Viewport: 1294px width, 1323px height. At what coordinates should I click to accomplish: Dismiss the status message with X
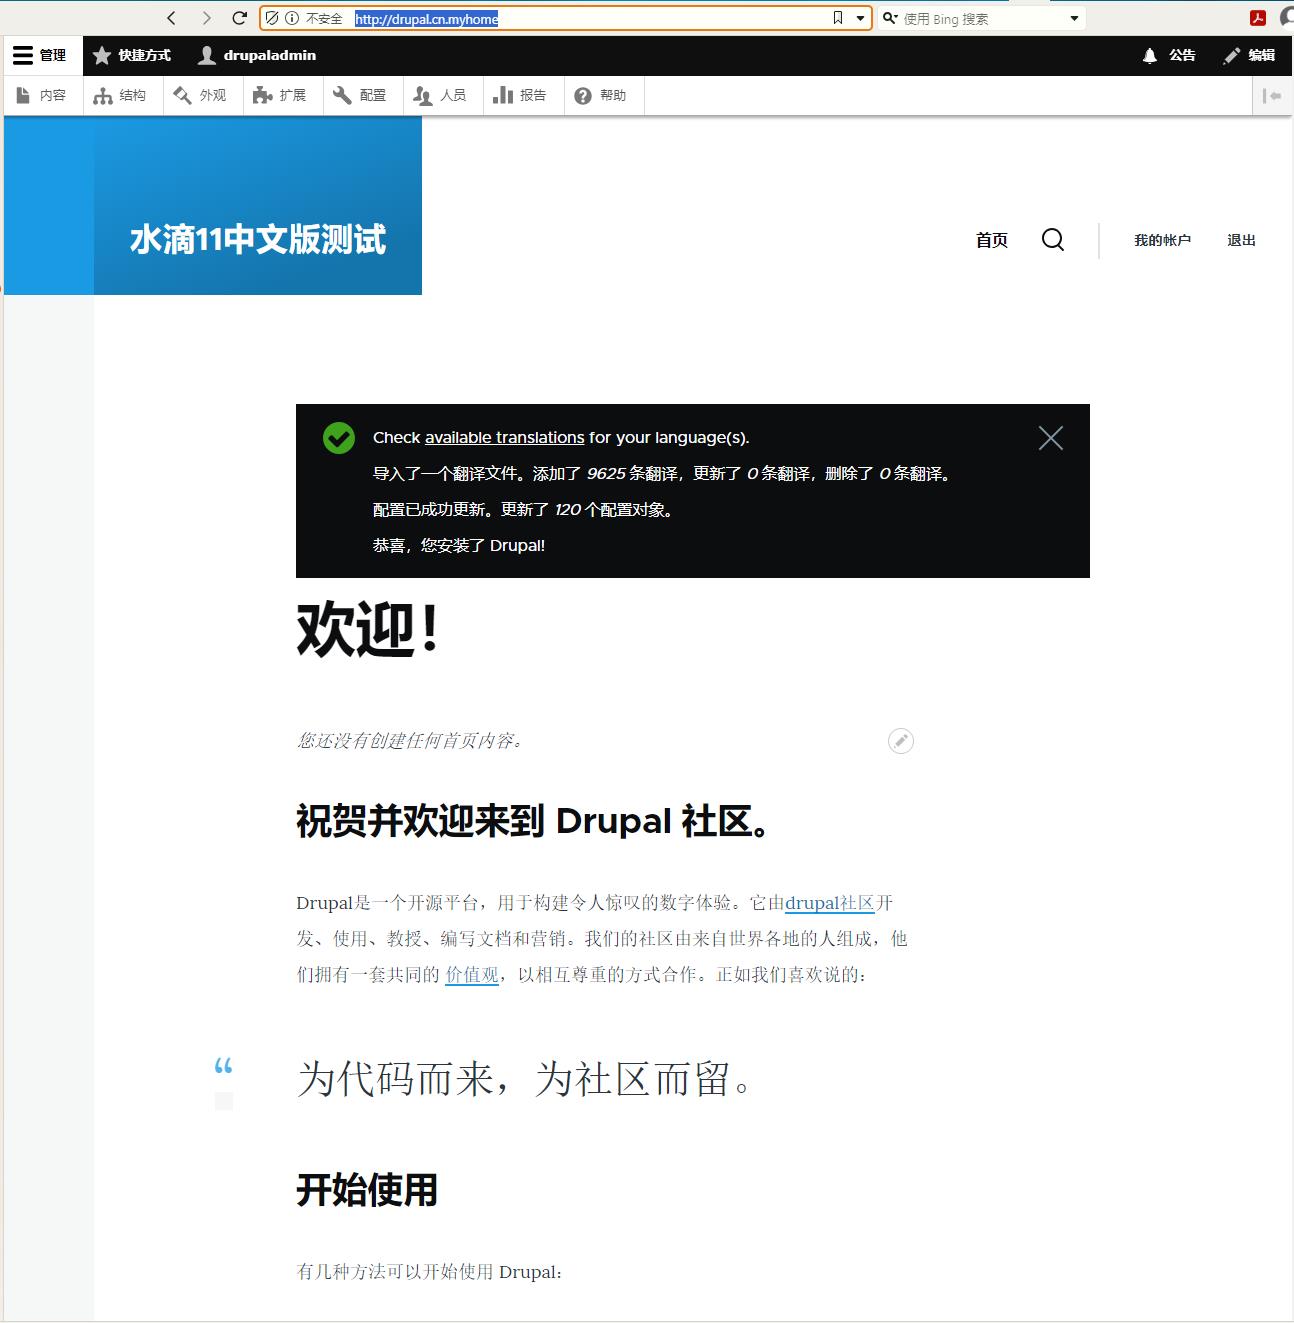pyautogui.click(x=1051, y=438)
